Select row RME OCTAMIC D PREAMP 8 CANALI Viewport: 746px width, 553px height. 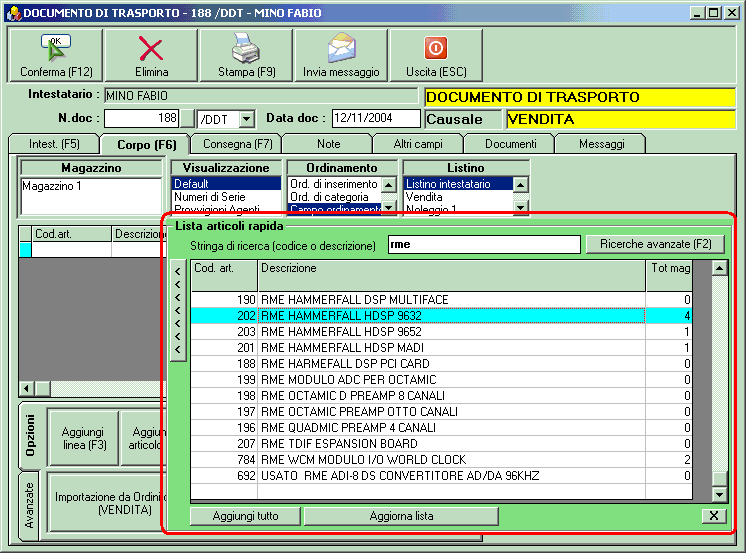click(x=441, y=395)
